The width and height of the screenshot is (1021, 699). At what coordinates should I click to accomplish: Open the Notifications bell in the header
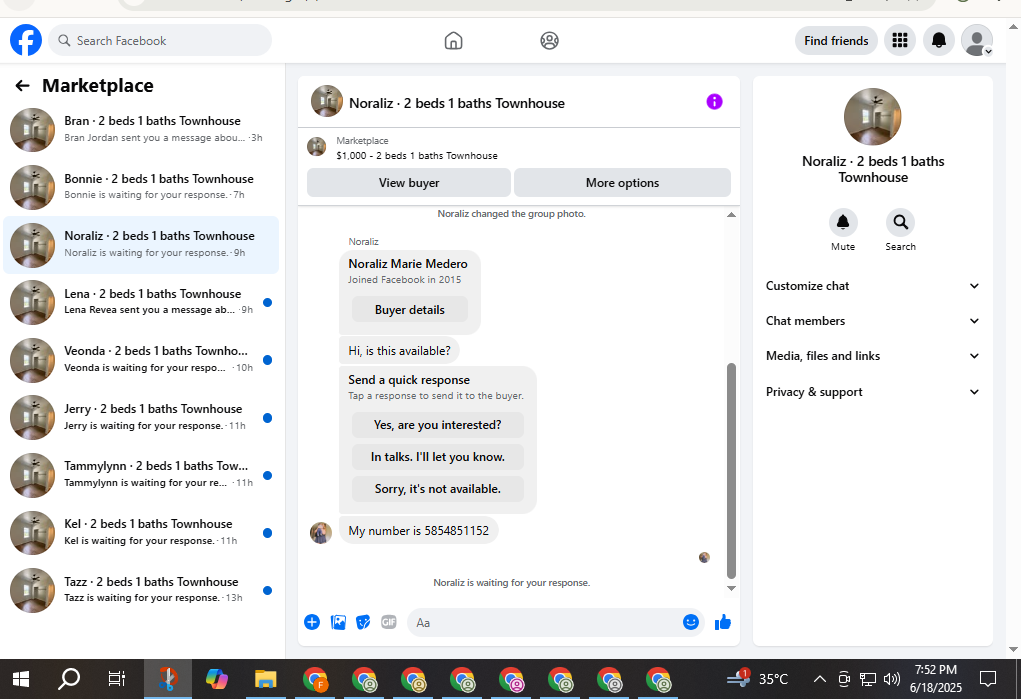[939, 40]
